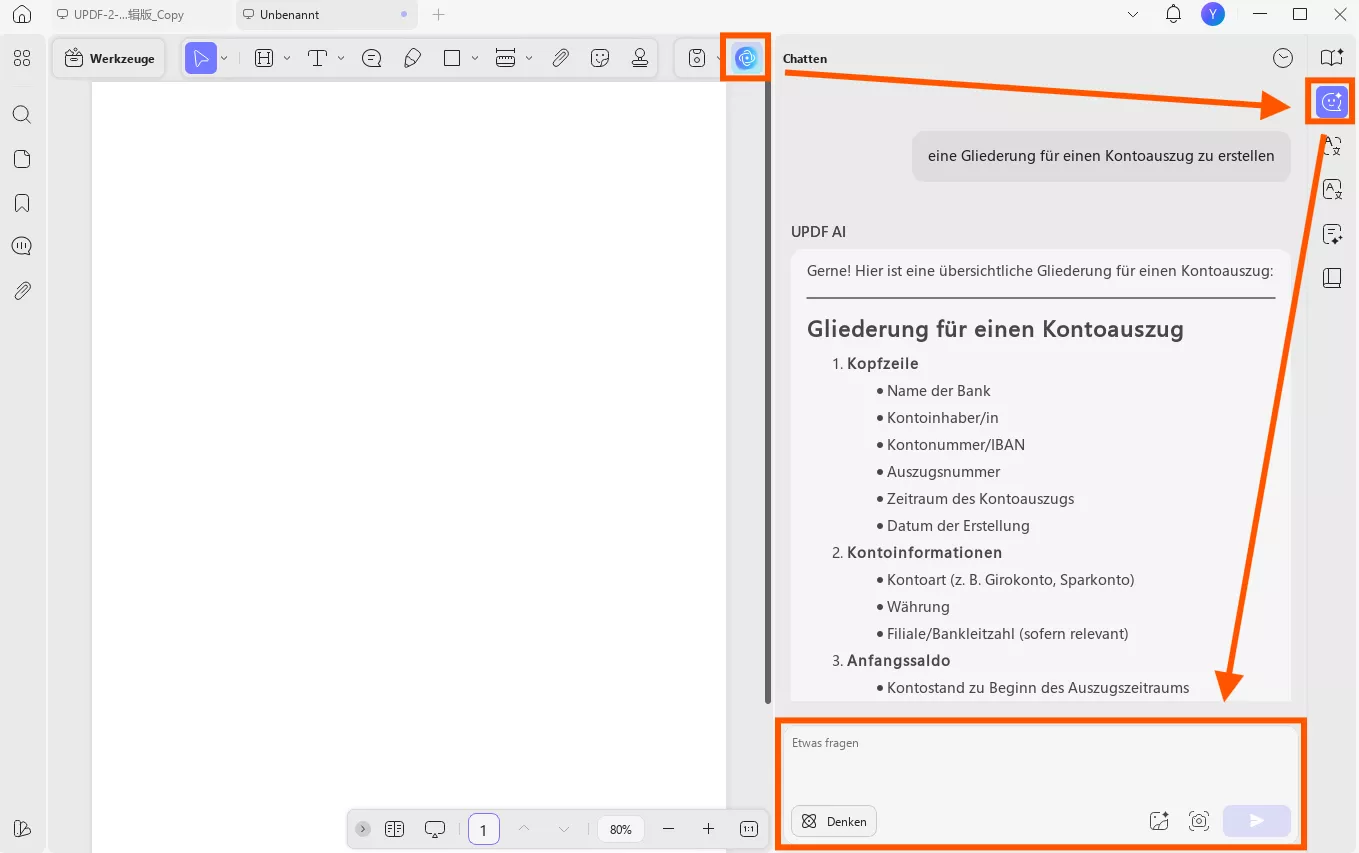Attach a file using the toolbar paperclip
Screen dimensions: 1359x853
click(x=561, y=58)
